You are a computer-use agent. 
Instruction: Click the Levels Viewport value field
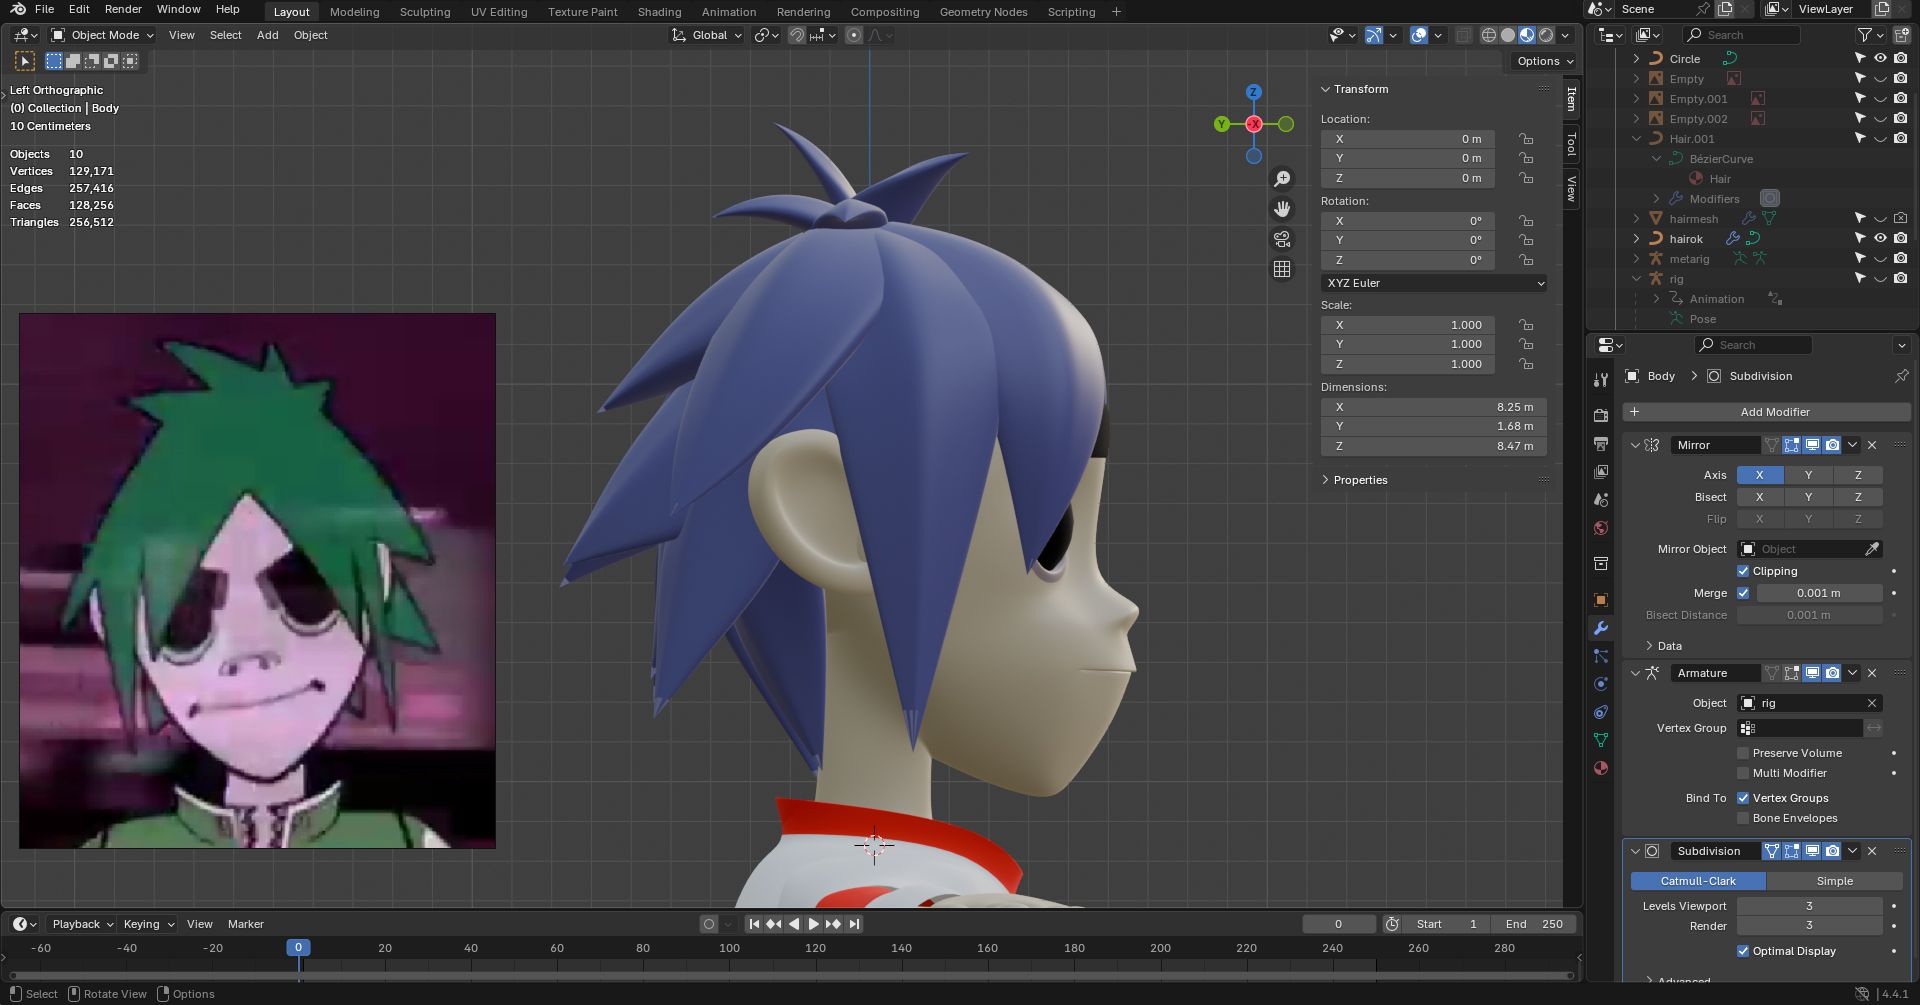coord(1809,906)
